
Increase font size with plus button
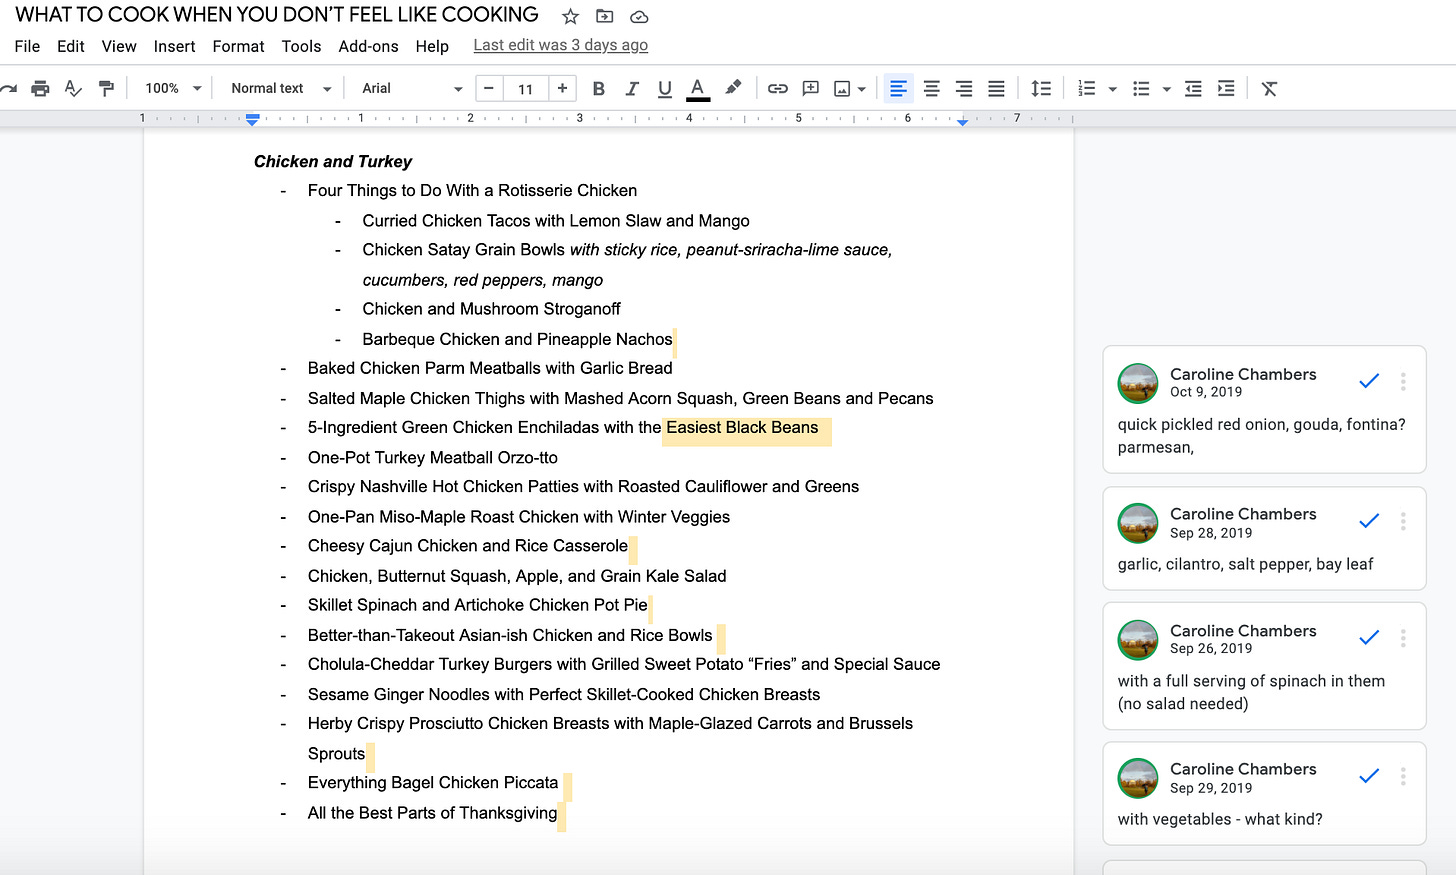click(563, 88)
